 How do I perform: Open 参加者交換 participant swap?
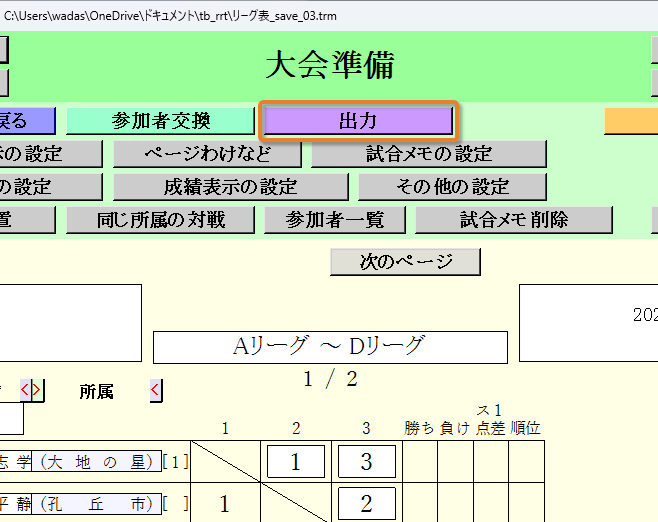pos(160,121)
